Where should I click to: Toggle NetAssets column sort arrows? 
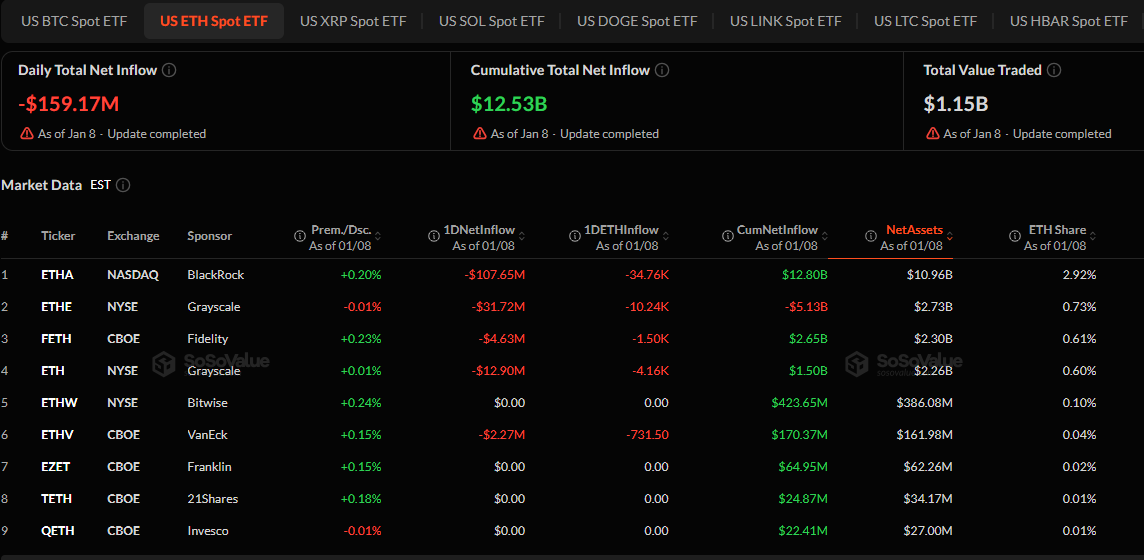(950, 237)
